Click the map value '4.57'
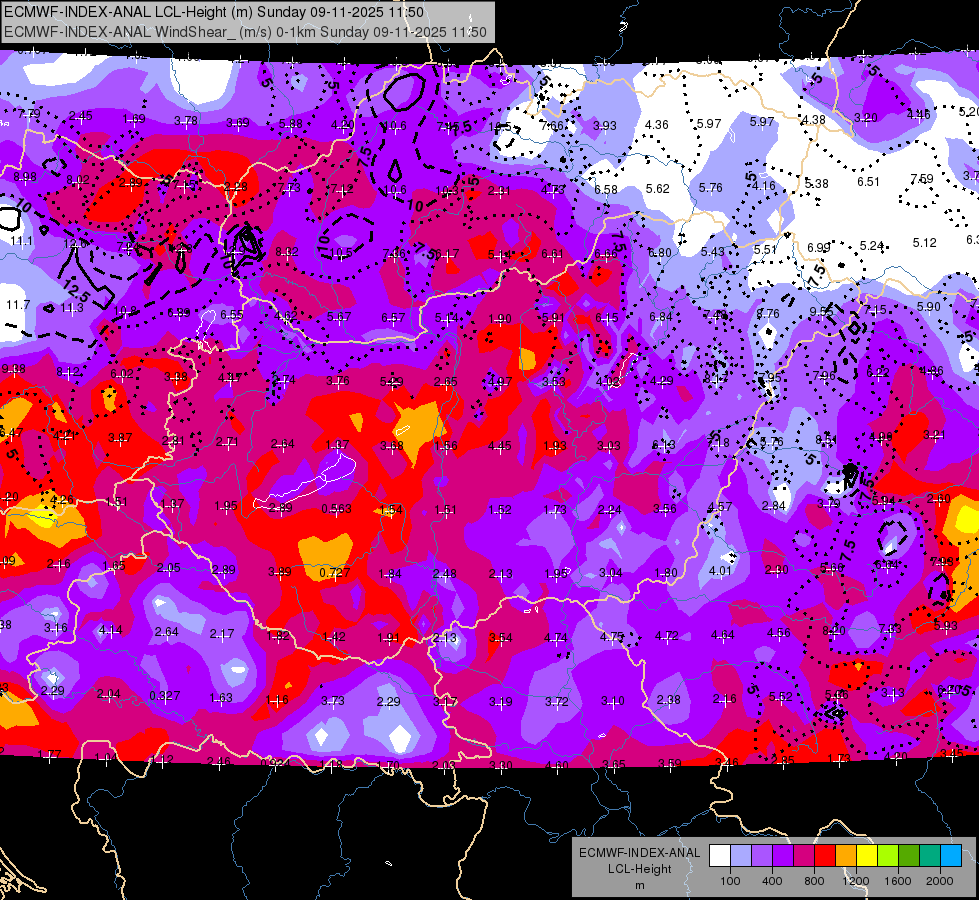This screenshot has width=979, height=900. tap(720, 507)
